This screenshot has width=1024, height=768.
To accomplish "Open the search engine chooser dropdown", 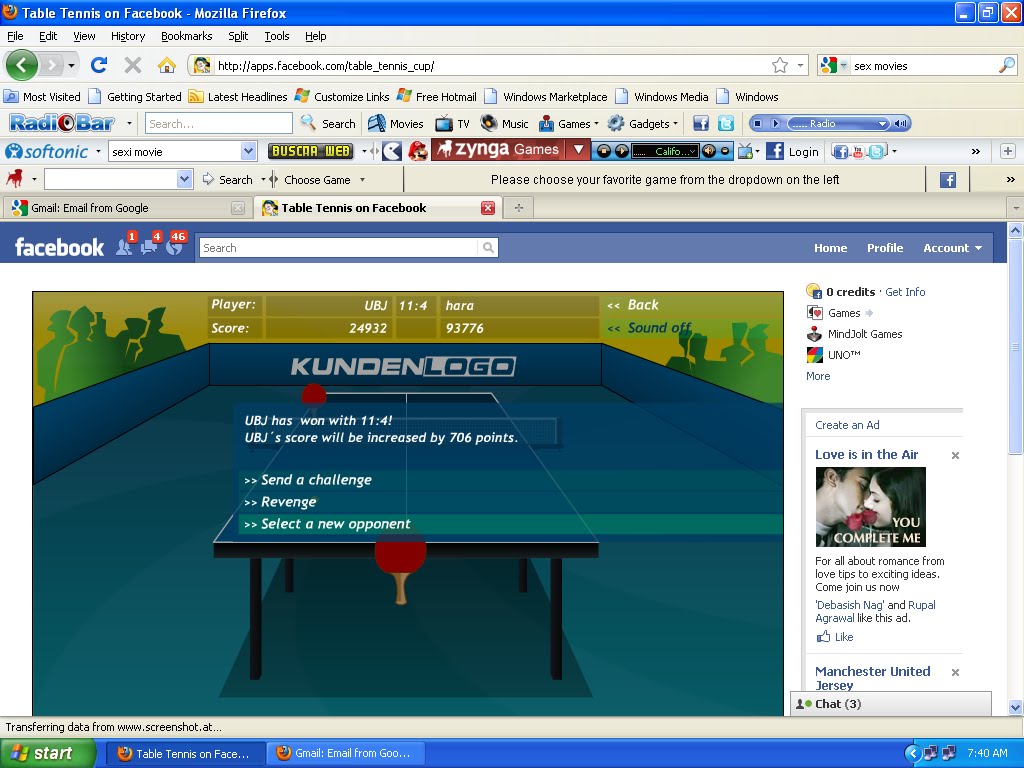I will click(843, 65).
